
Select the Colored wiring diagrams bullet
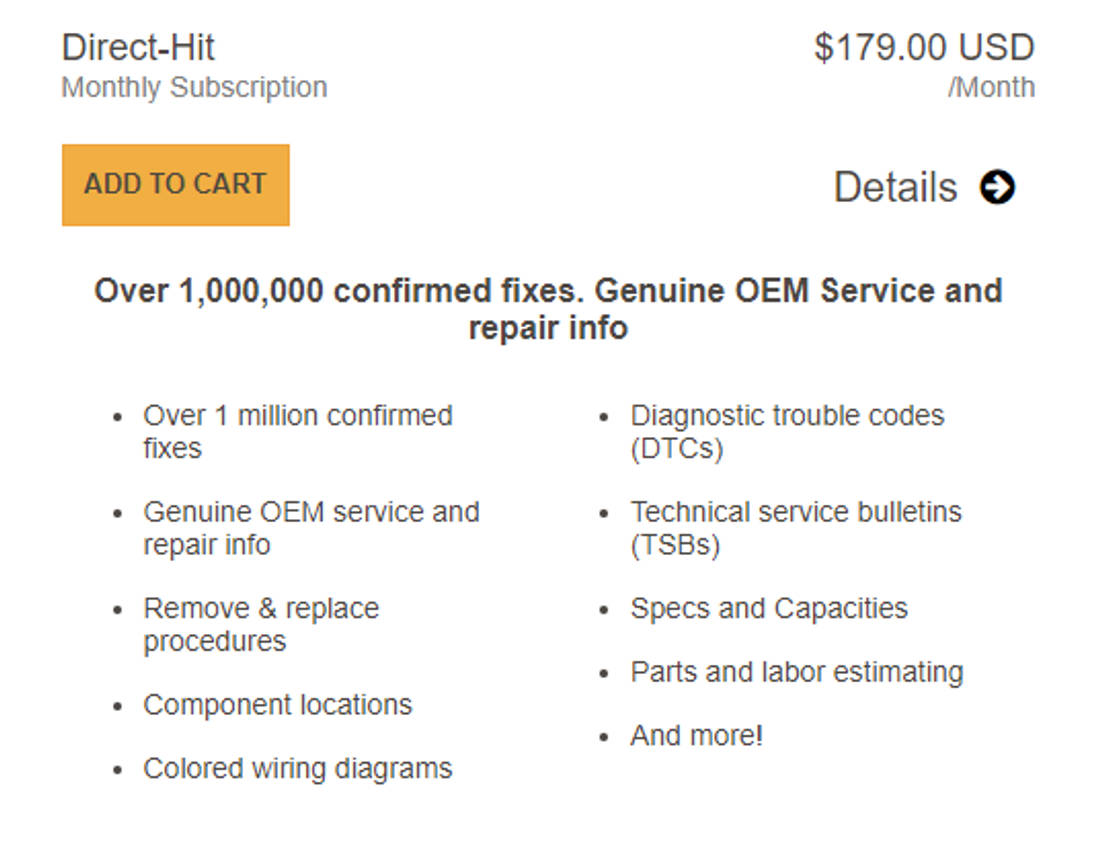297,769
